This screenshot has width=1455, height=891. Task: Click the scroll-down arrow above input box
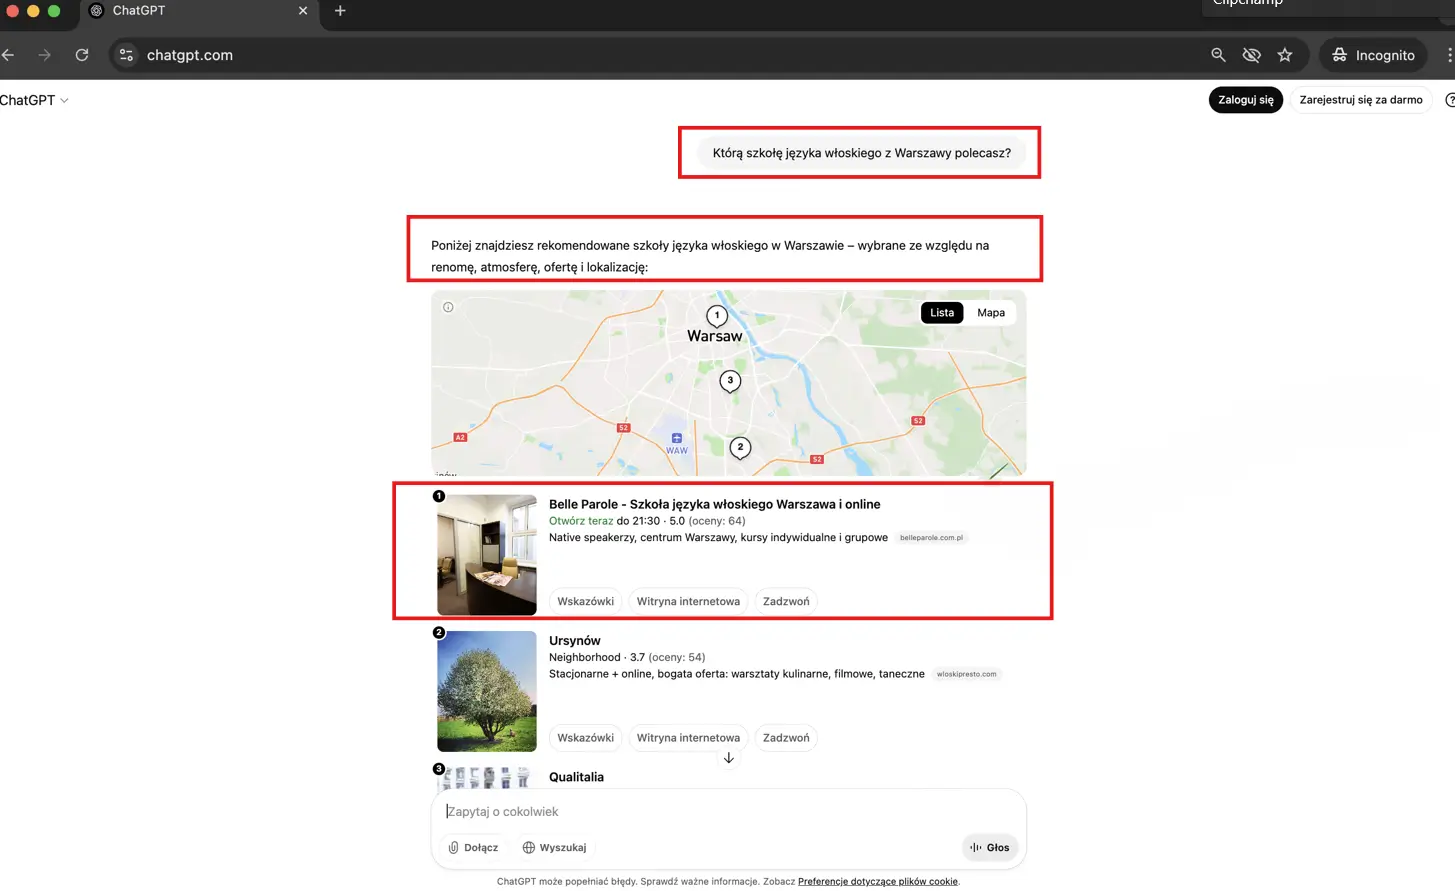(729, 758)
